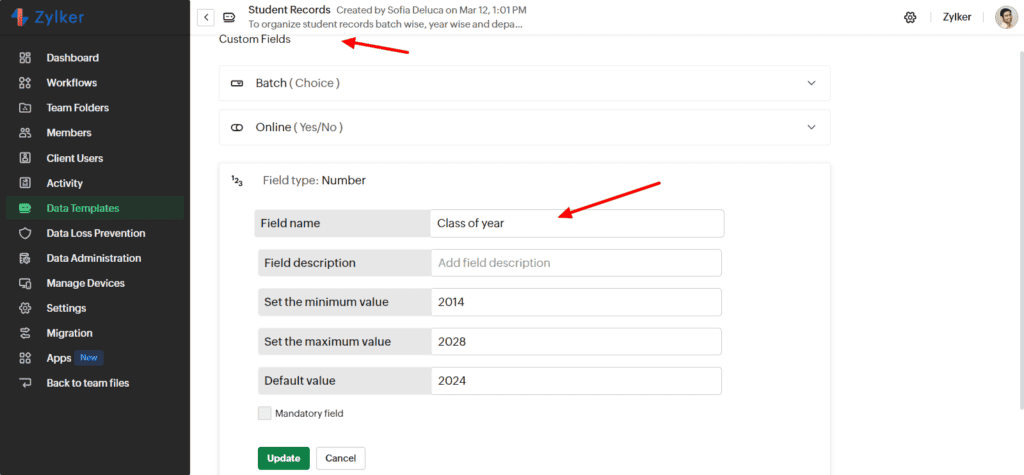Screen dimensions: 1024x475
Task: Open Dashboard in the sidebar
Action: [x=72, y=57]
